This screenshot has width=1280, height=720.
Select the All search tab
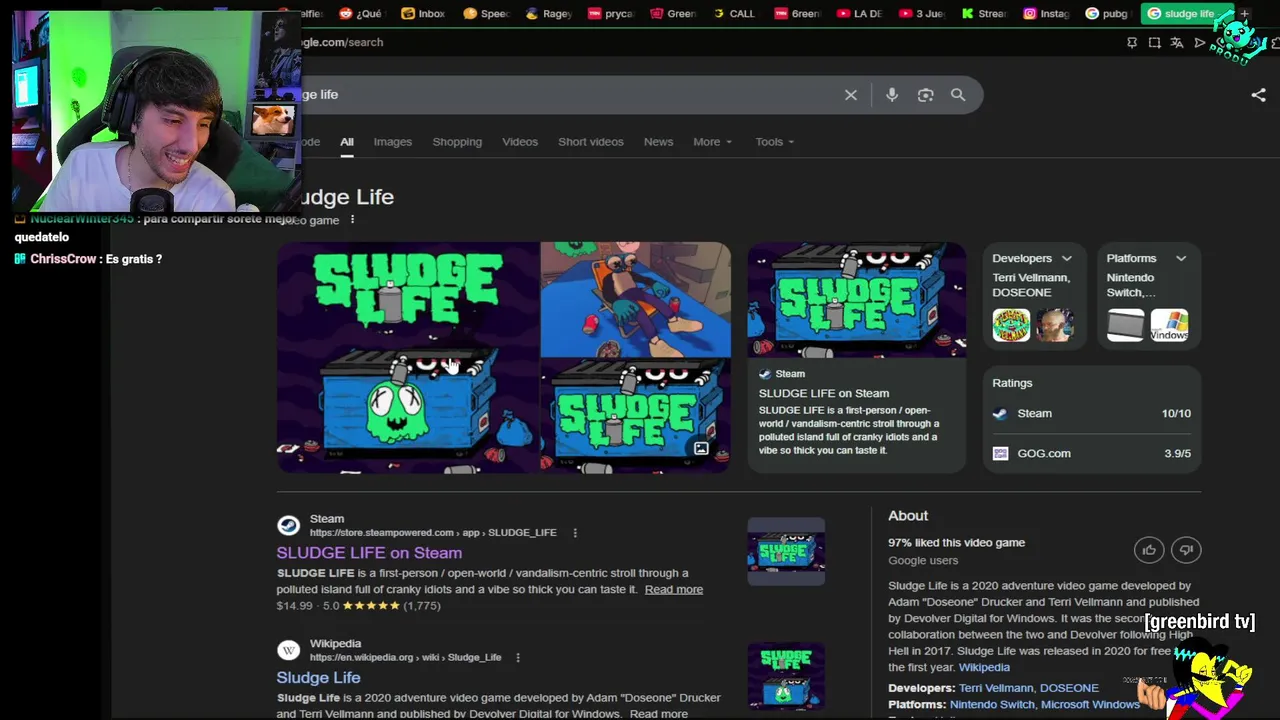pyautogui.click(x=346, y=142)
